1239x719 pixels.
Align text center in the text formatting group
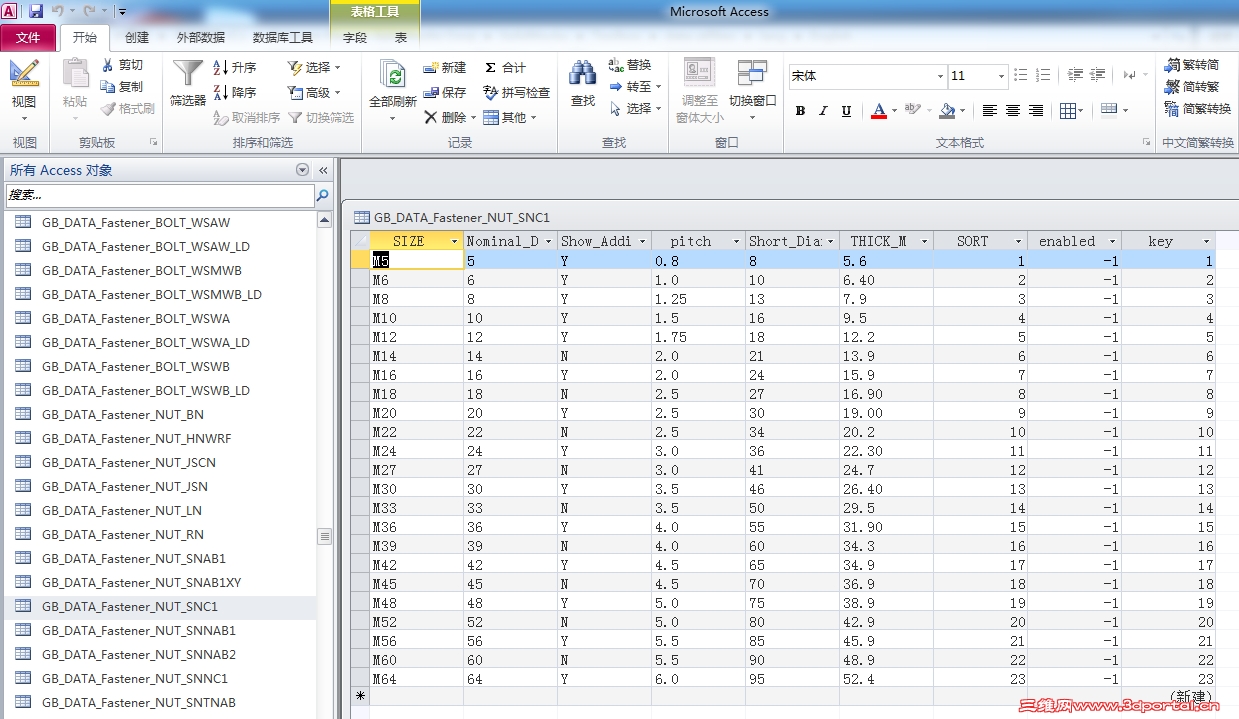(x=1013, y=111)
